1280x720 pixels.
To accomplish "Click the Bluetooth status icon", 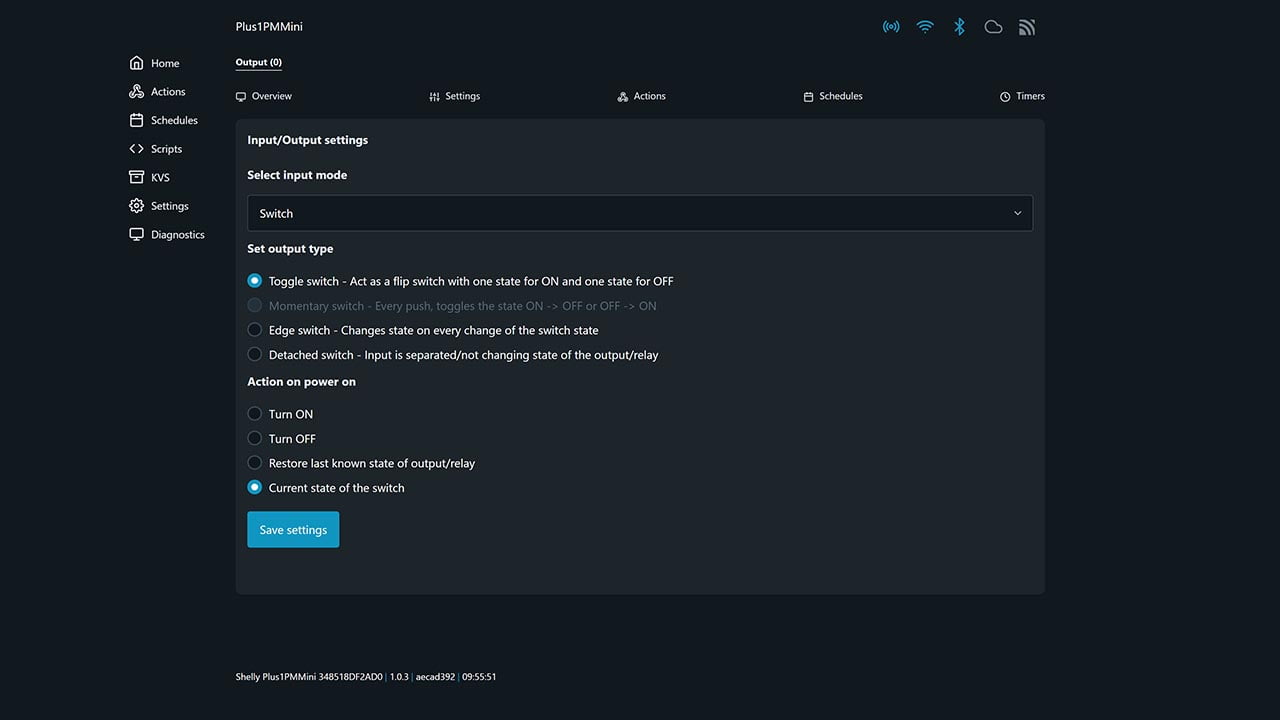I will point(959,27).
